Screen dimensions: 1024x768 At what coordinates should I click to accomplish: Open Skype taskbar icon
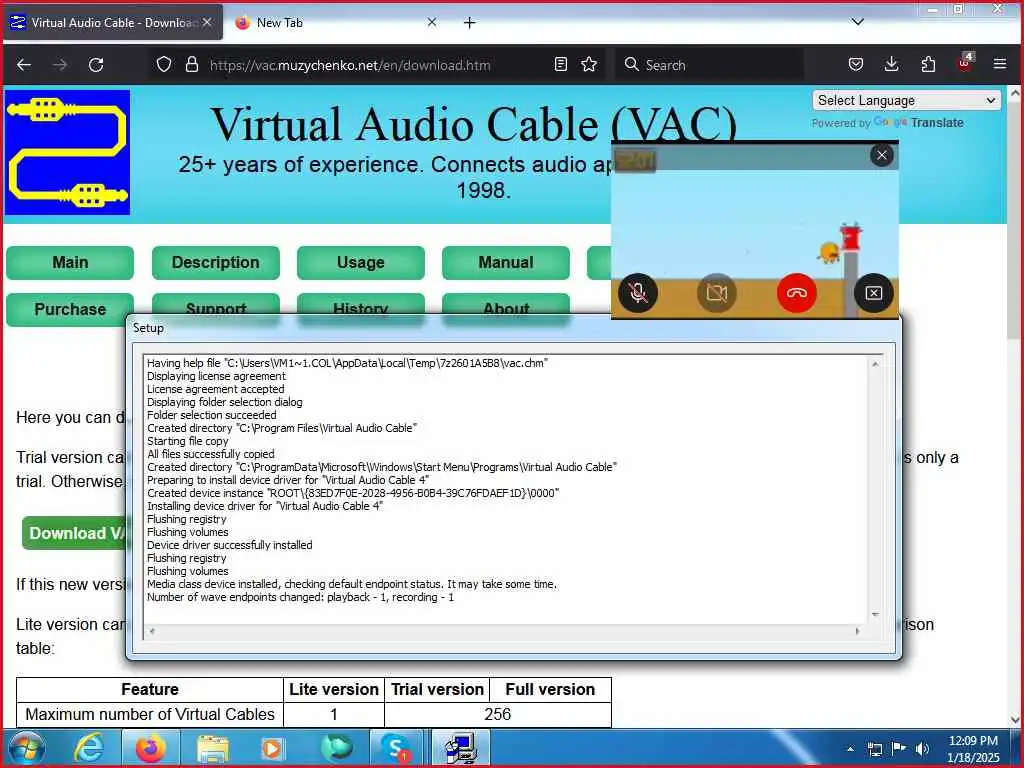point(396,748)
